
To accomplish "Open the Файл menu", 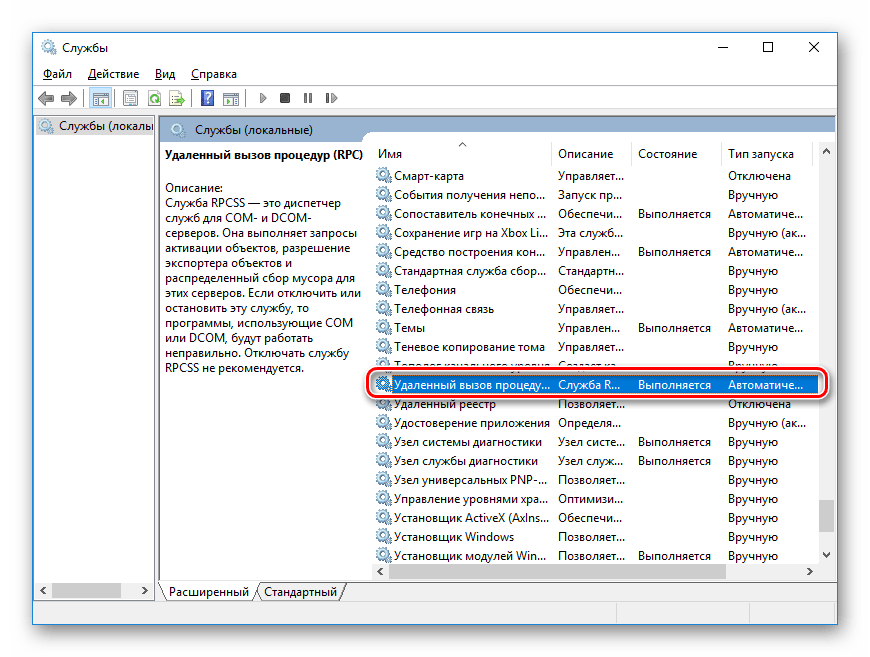I will (57, 74).
